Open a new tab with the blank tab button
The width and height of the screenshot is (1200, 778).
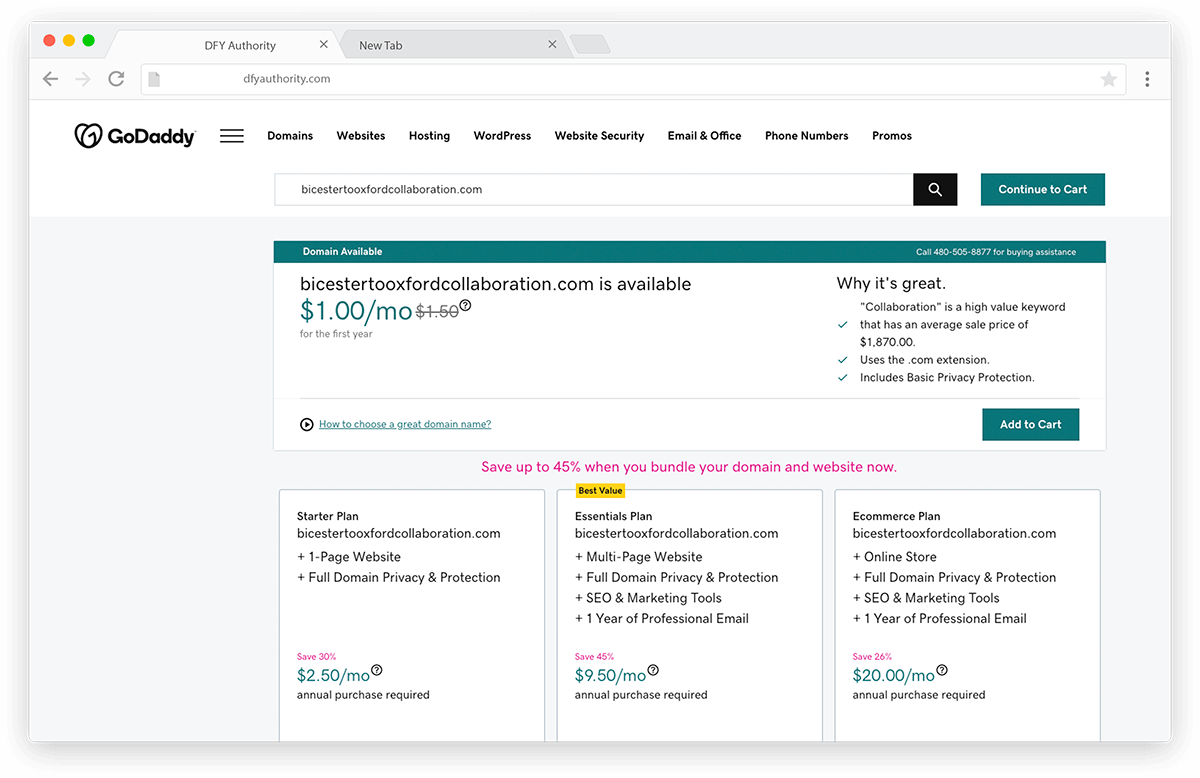[590, 45]
